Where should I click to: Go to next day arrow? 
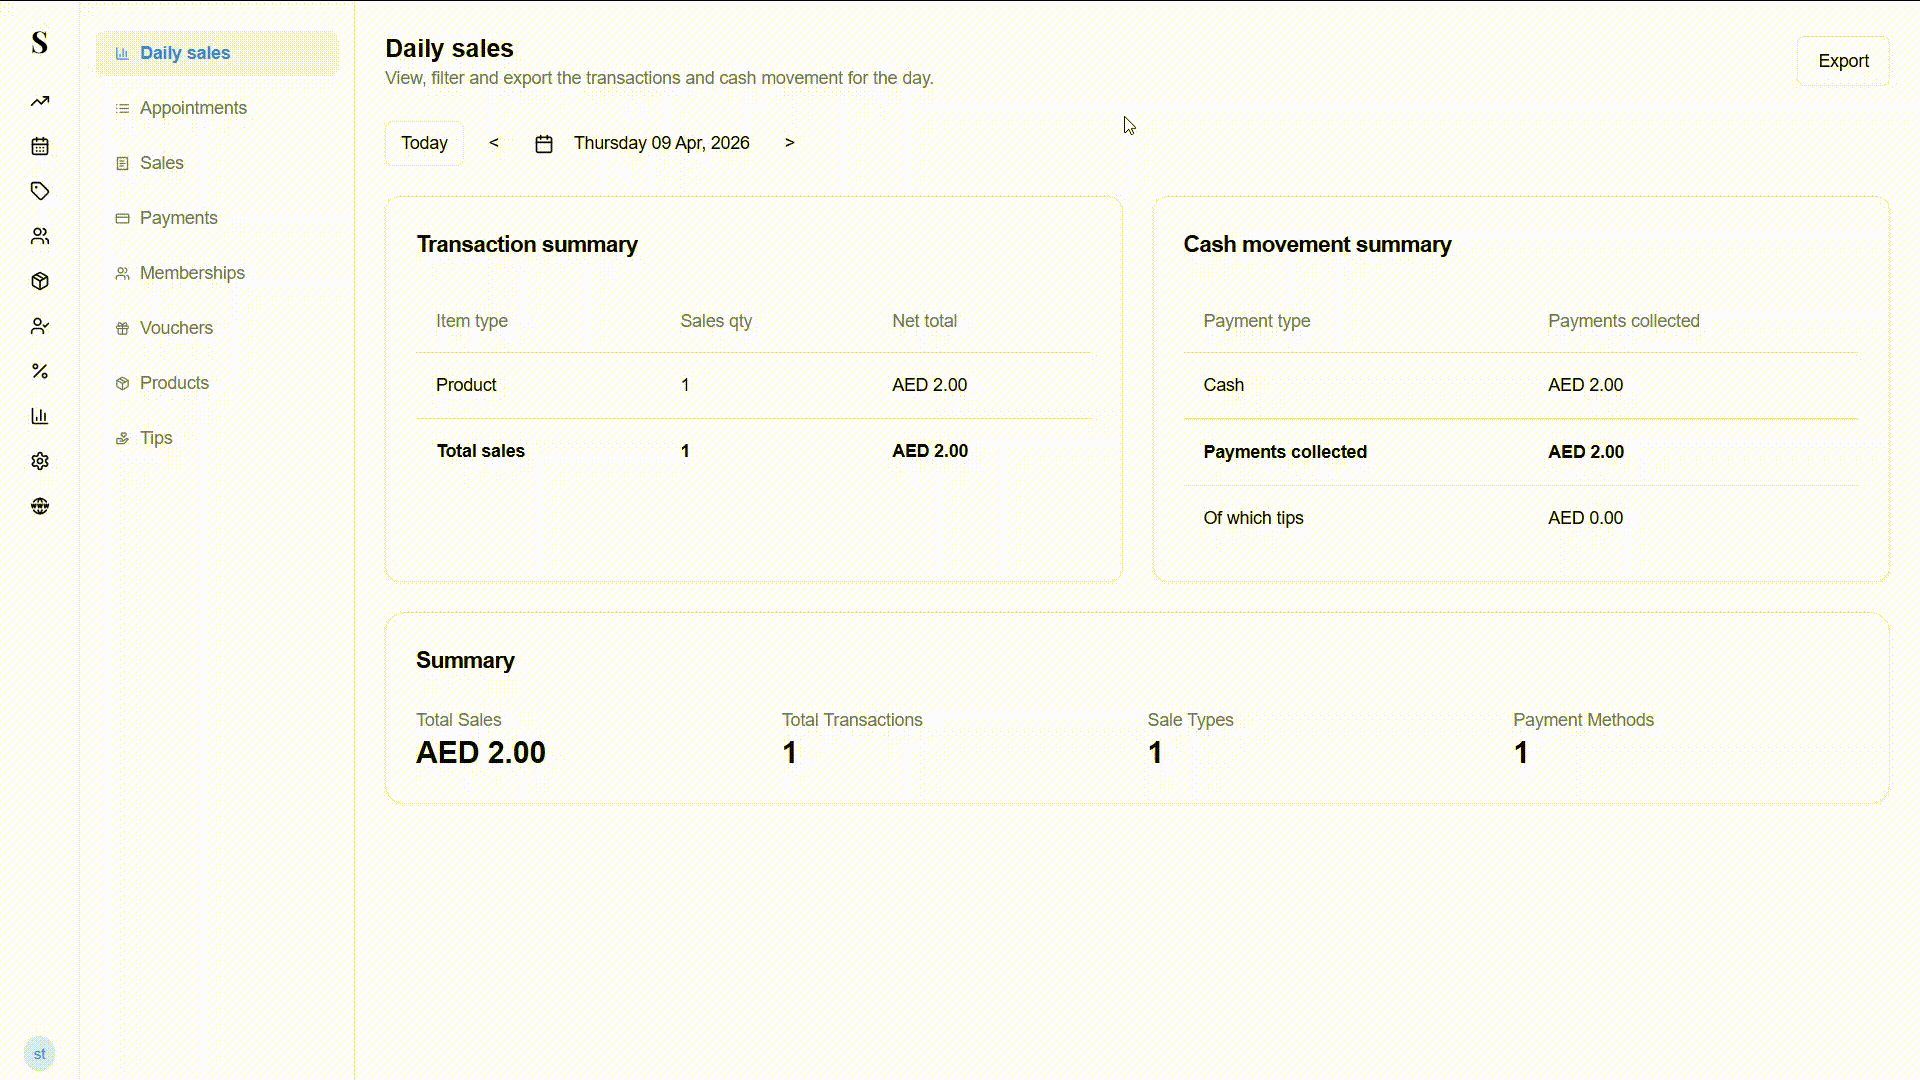(789, 143)
